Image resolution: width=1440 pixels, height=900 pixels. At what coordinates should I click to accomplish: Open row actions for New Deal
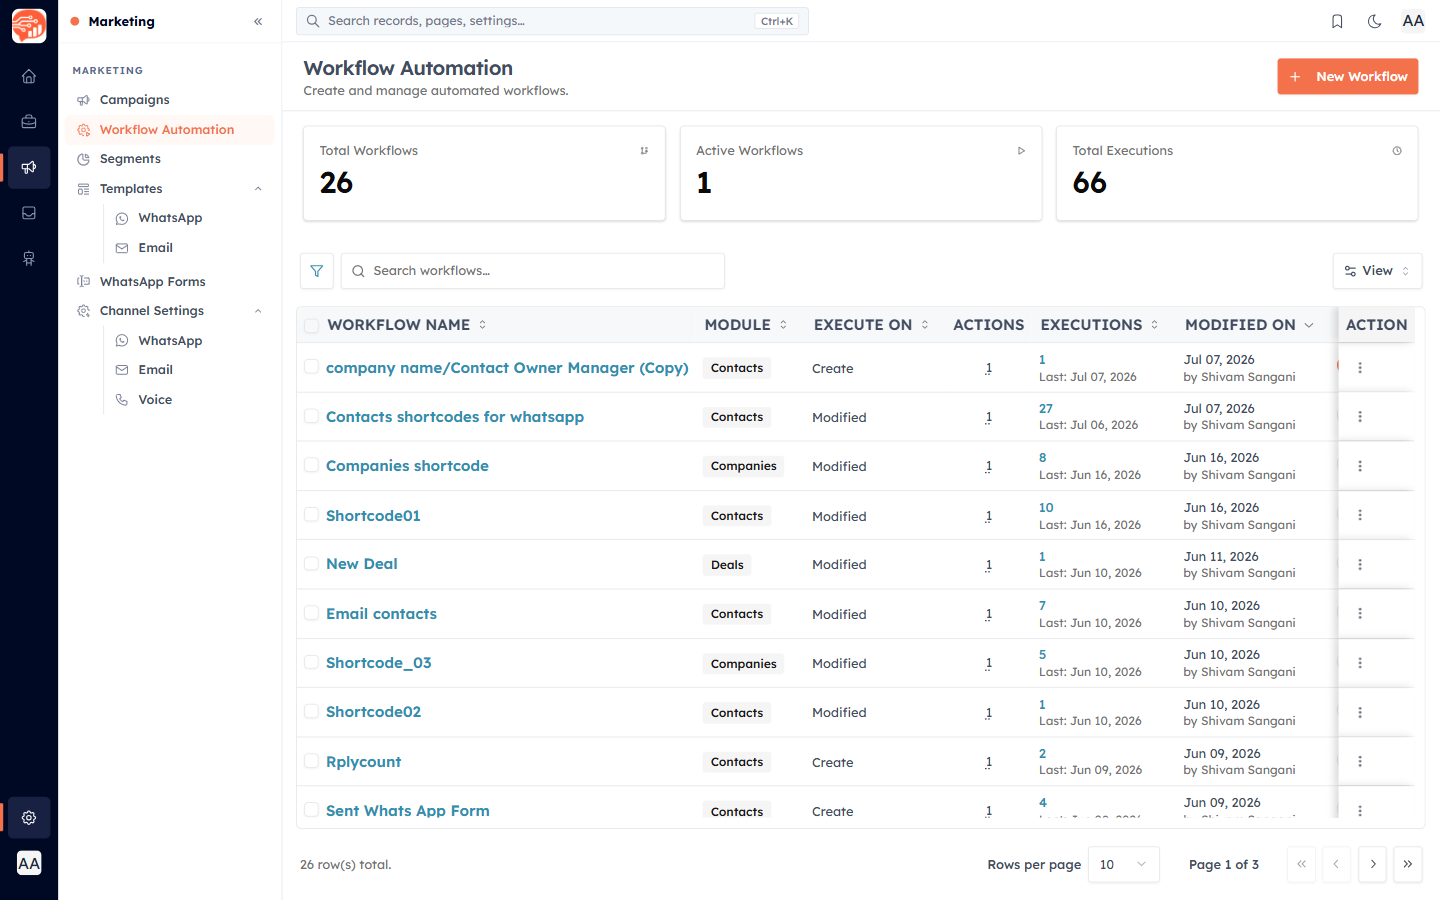click(1360, 565)
